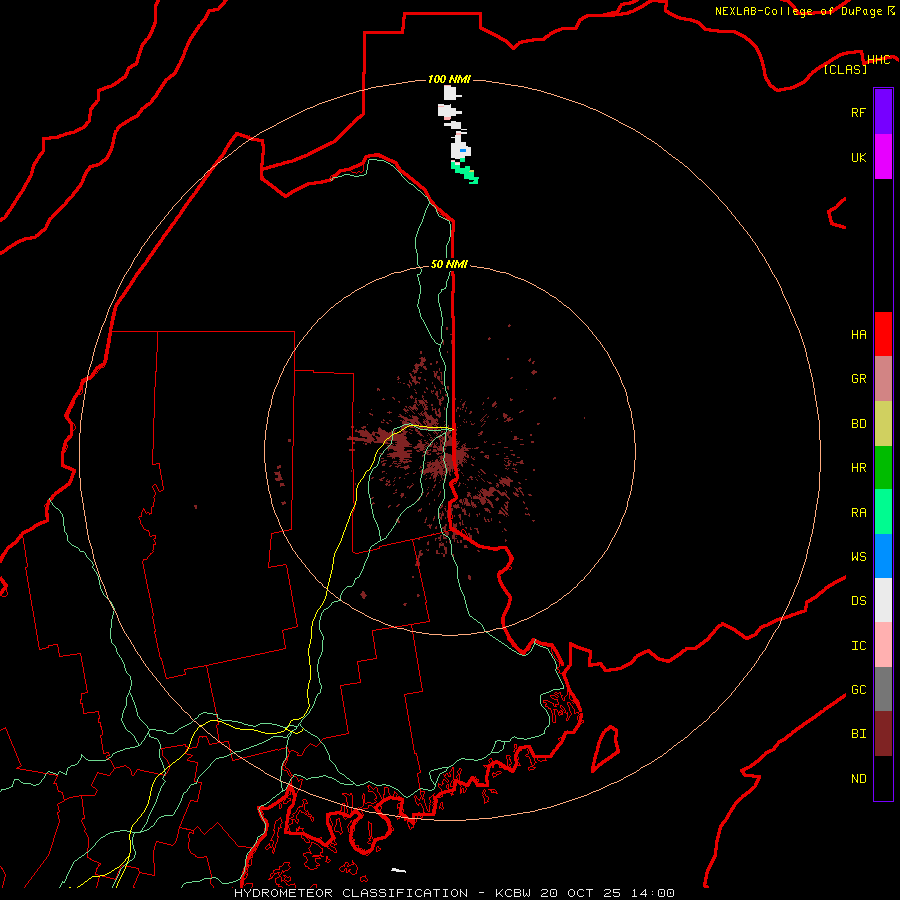
Task: Select the BD legend label
Action: [858, 424]
